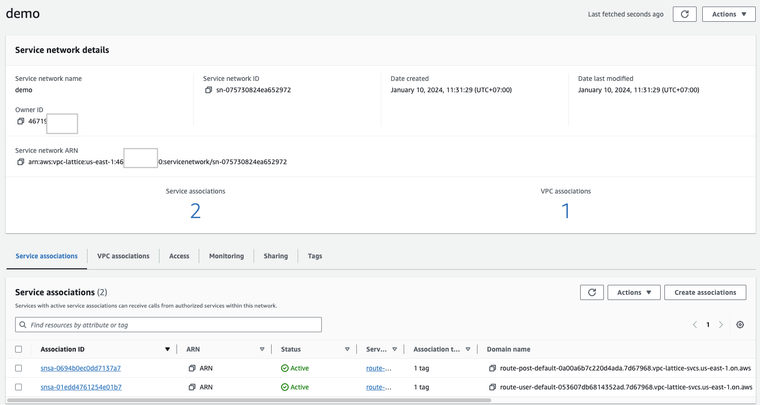The height and width of the screenshot is (405, 760).
Task: Select all associations with header checkbox
Action: (x=18, y=349)
